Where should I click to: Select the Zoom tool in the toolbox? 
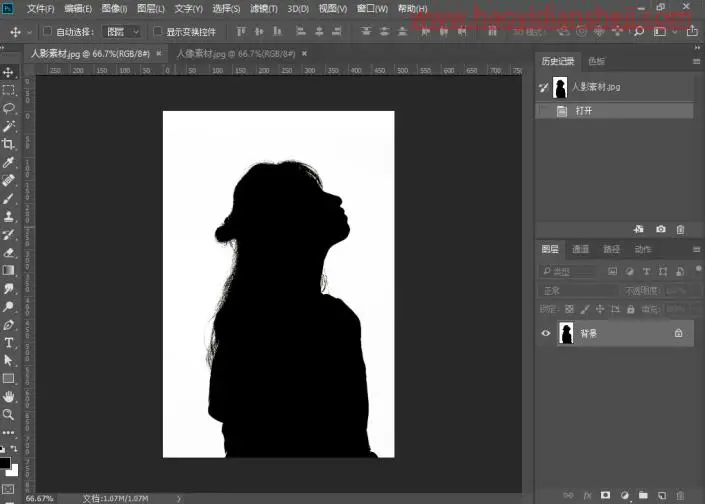click(8, 415)
